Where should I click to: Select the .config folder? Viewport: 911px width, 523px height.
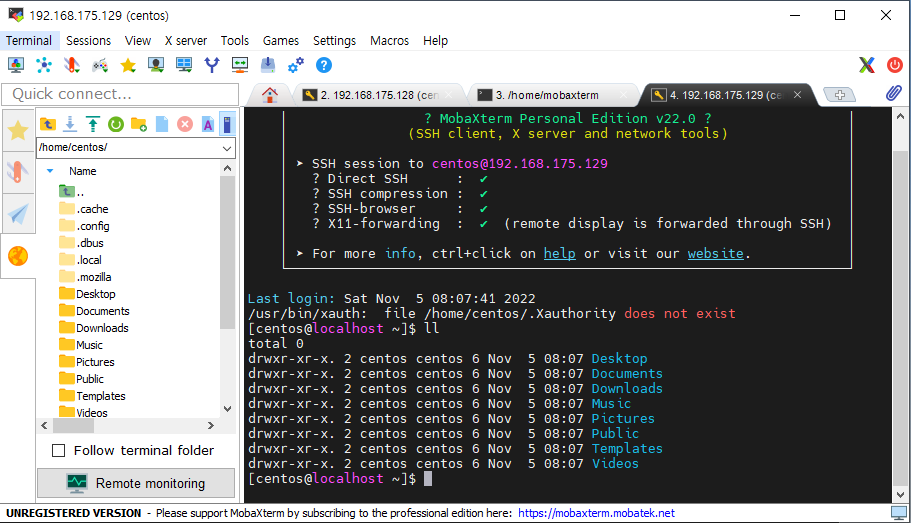(x=85, y=226)
